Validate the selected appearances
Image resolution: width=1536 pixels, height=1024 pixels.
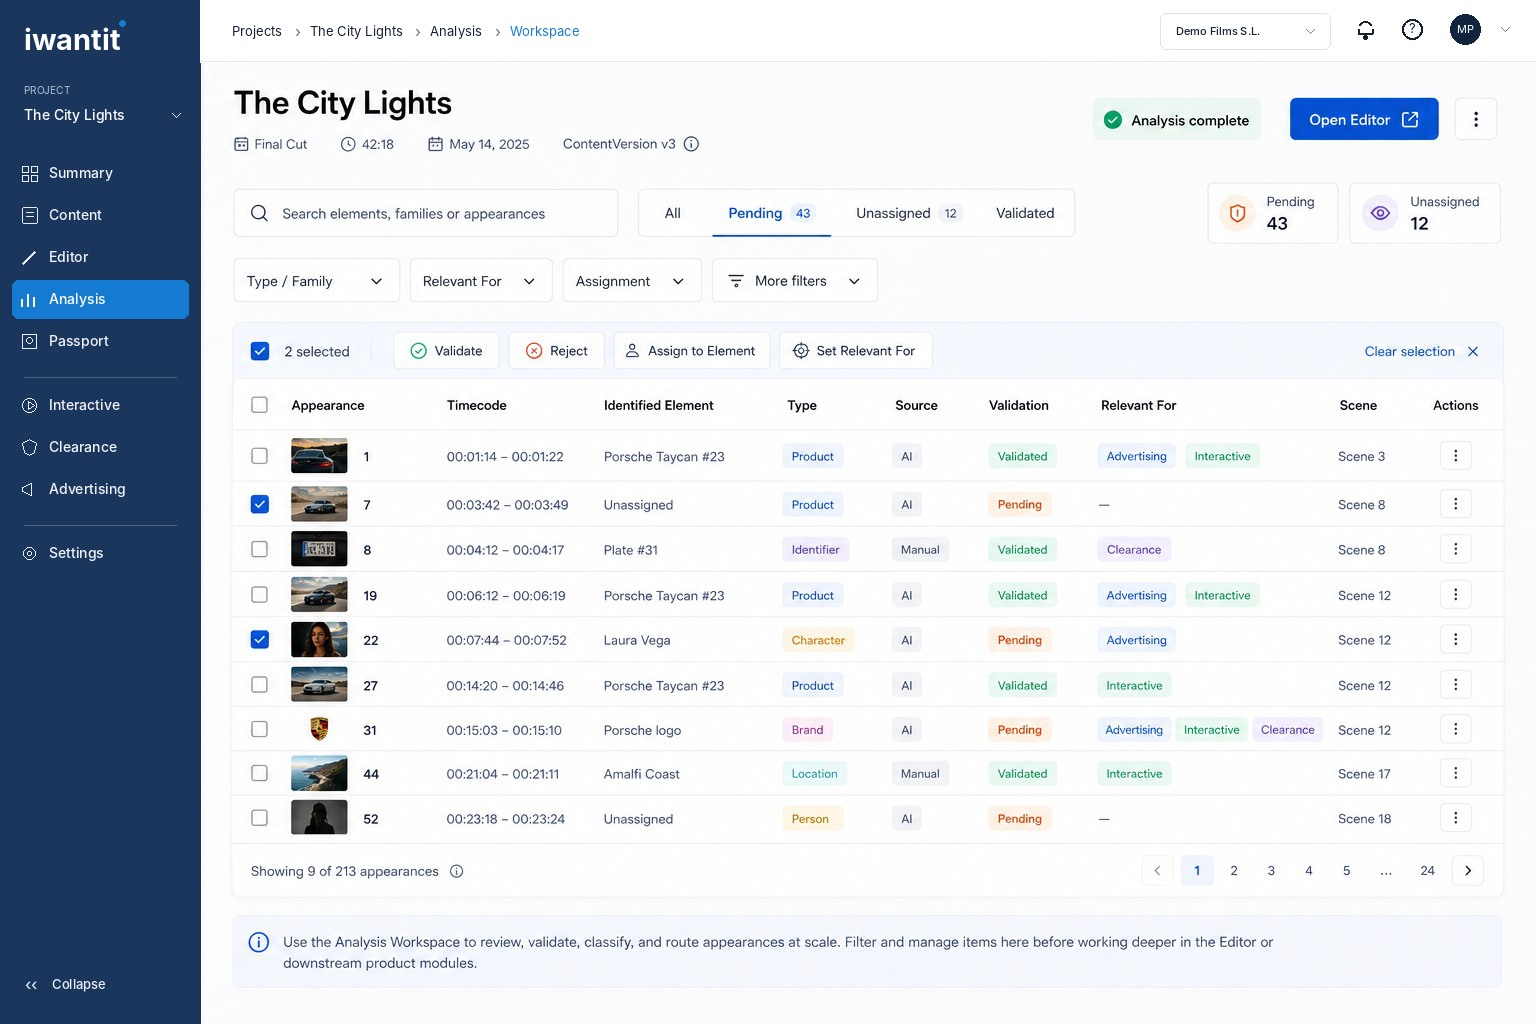pyautogui.click(x=446, y=351)
